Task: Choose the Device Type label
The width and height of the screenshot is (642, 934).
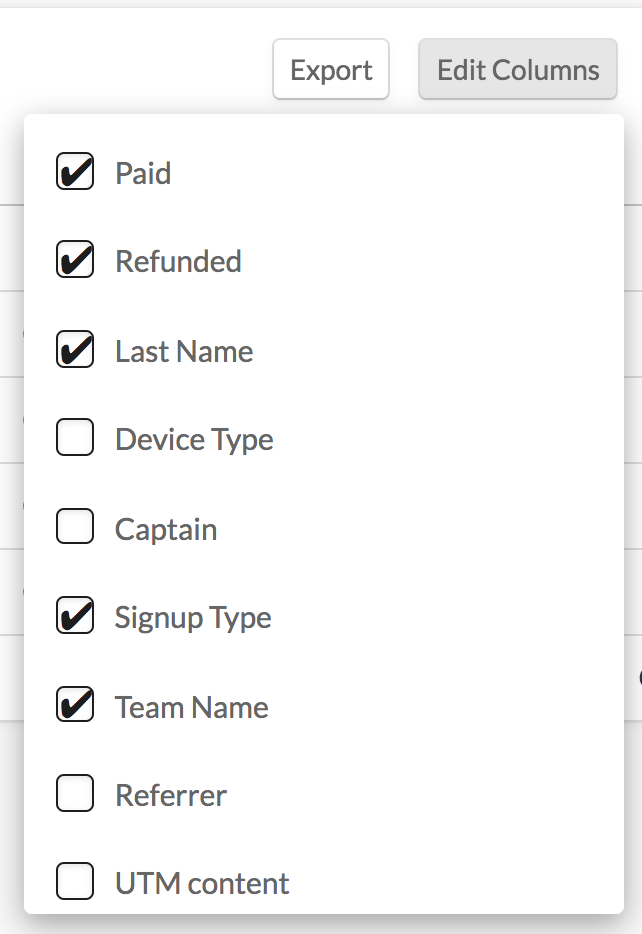Action: tap(194, 439)
